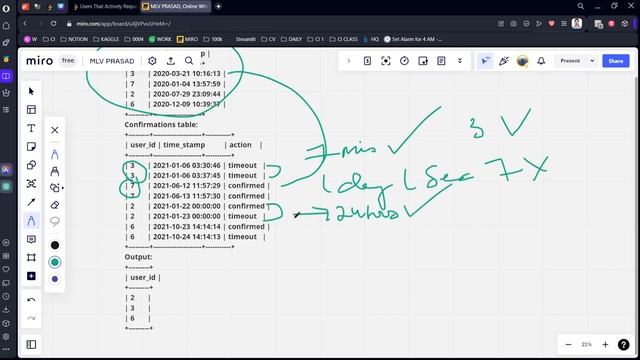Open the templates tool

click(x=31, y=109)
